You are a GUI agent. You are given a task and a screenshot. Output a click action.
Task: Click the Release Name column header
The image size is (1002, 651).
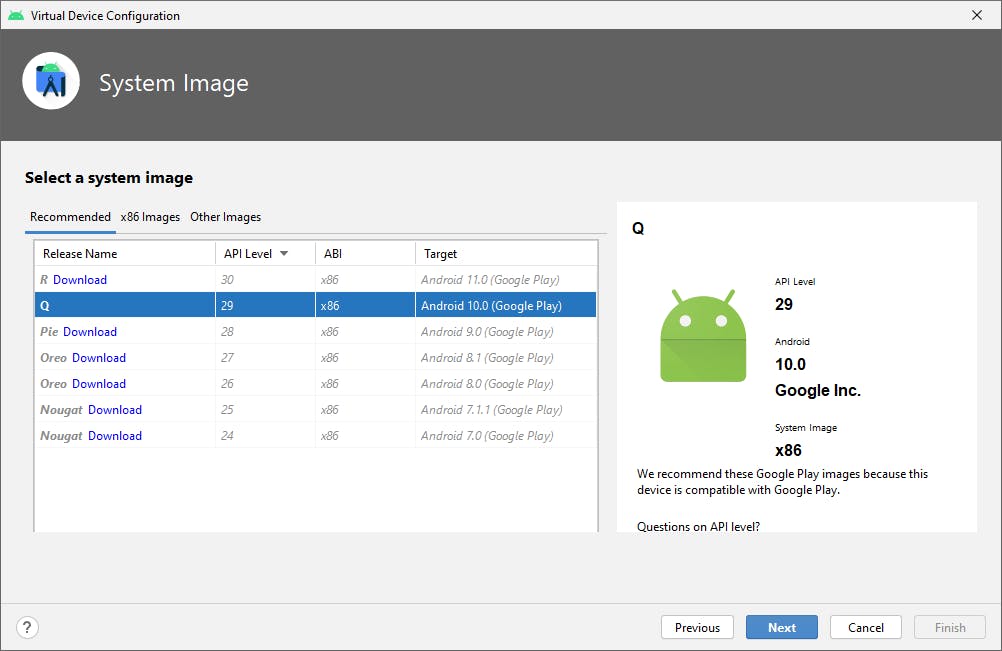(80, 254)
